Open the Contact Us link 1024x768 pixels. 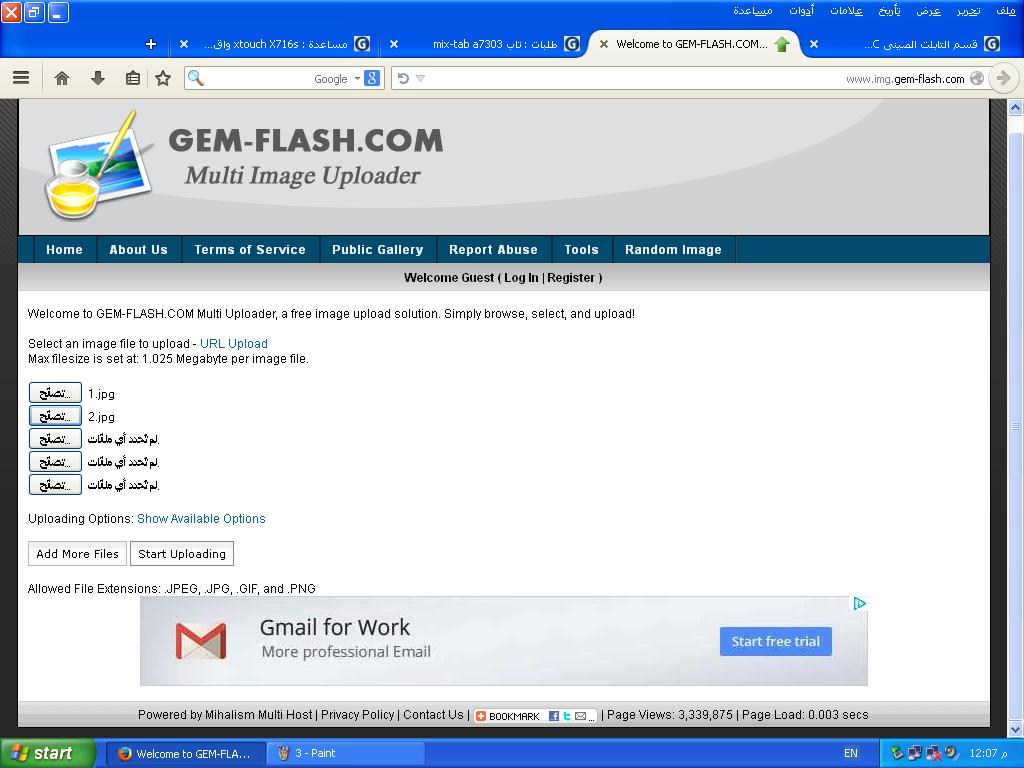click(433, 714)
